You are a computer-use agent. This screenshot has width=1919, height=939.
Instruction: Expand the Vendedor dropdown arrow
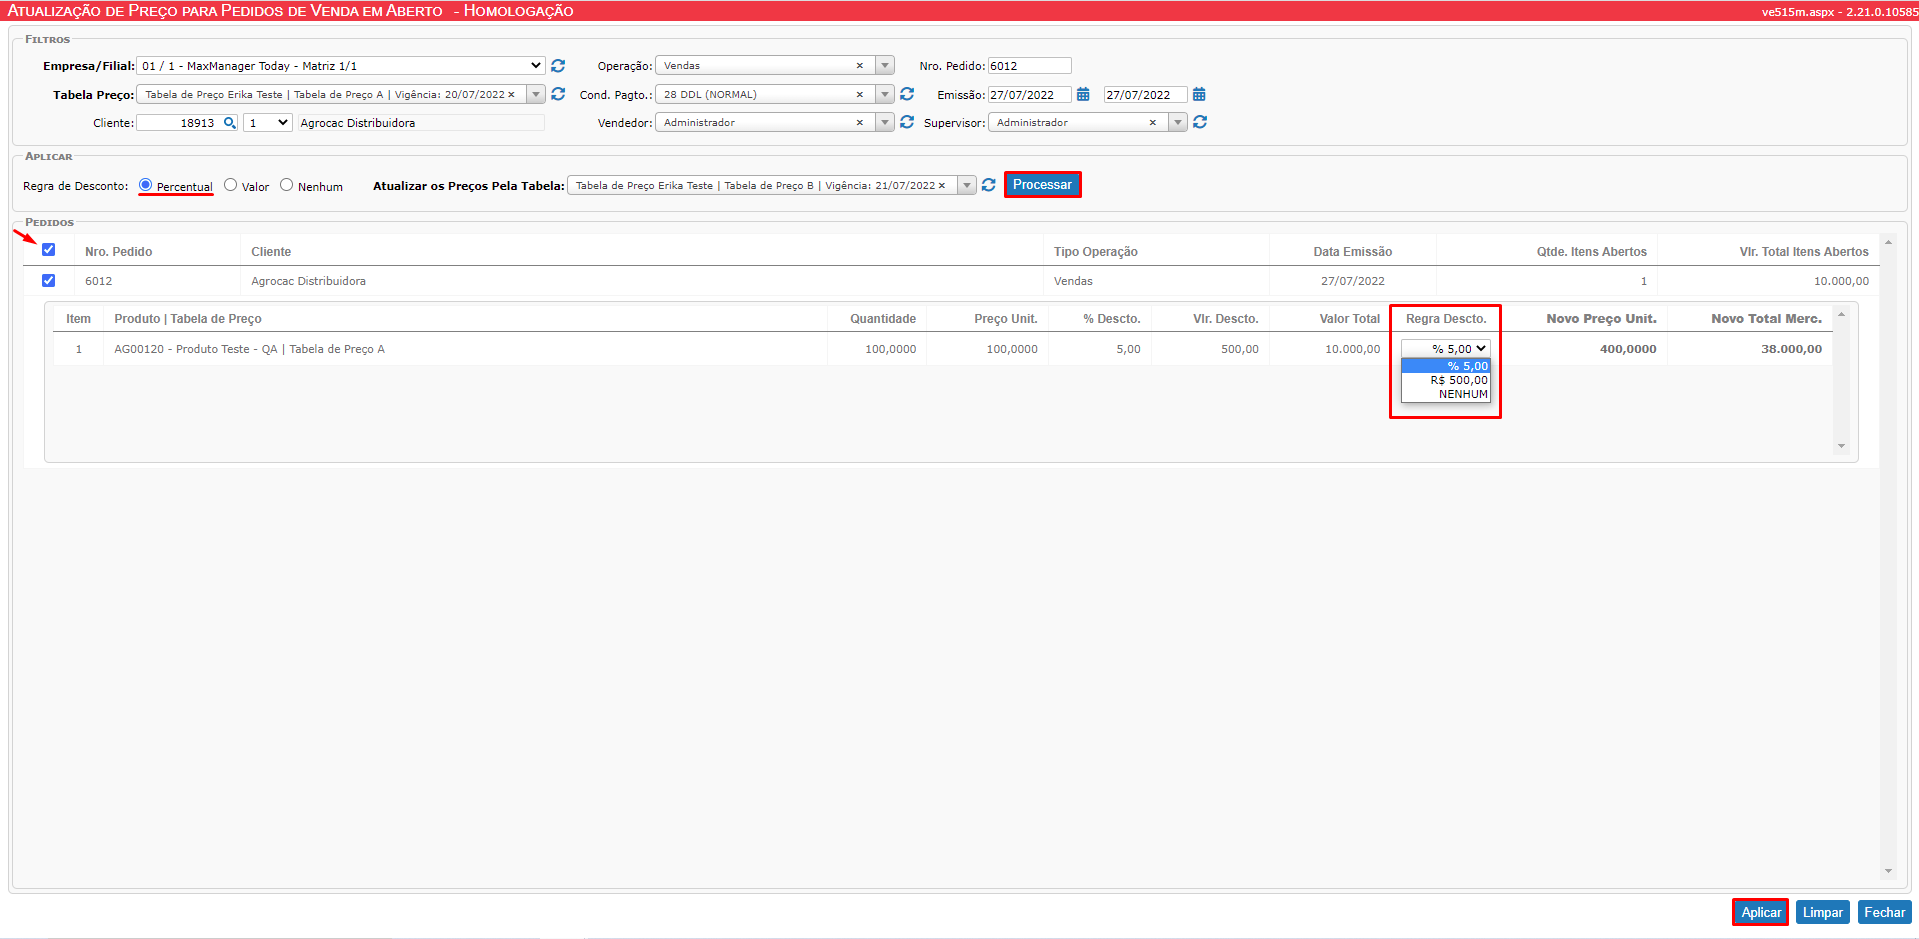[x=885, y=122]
